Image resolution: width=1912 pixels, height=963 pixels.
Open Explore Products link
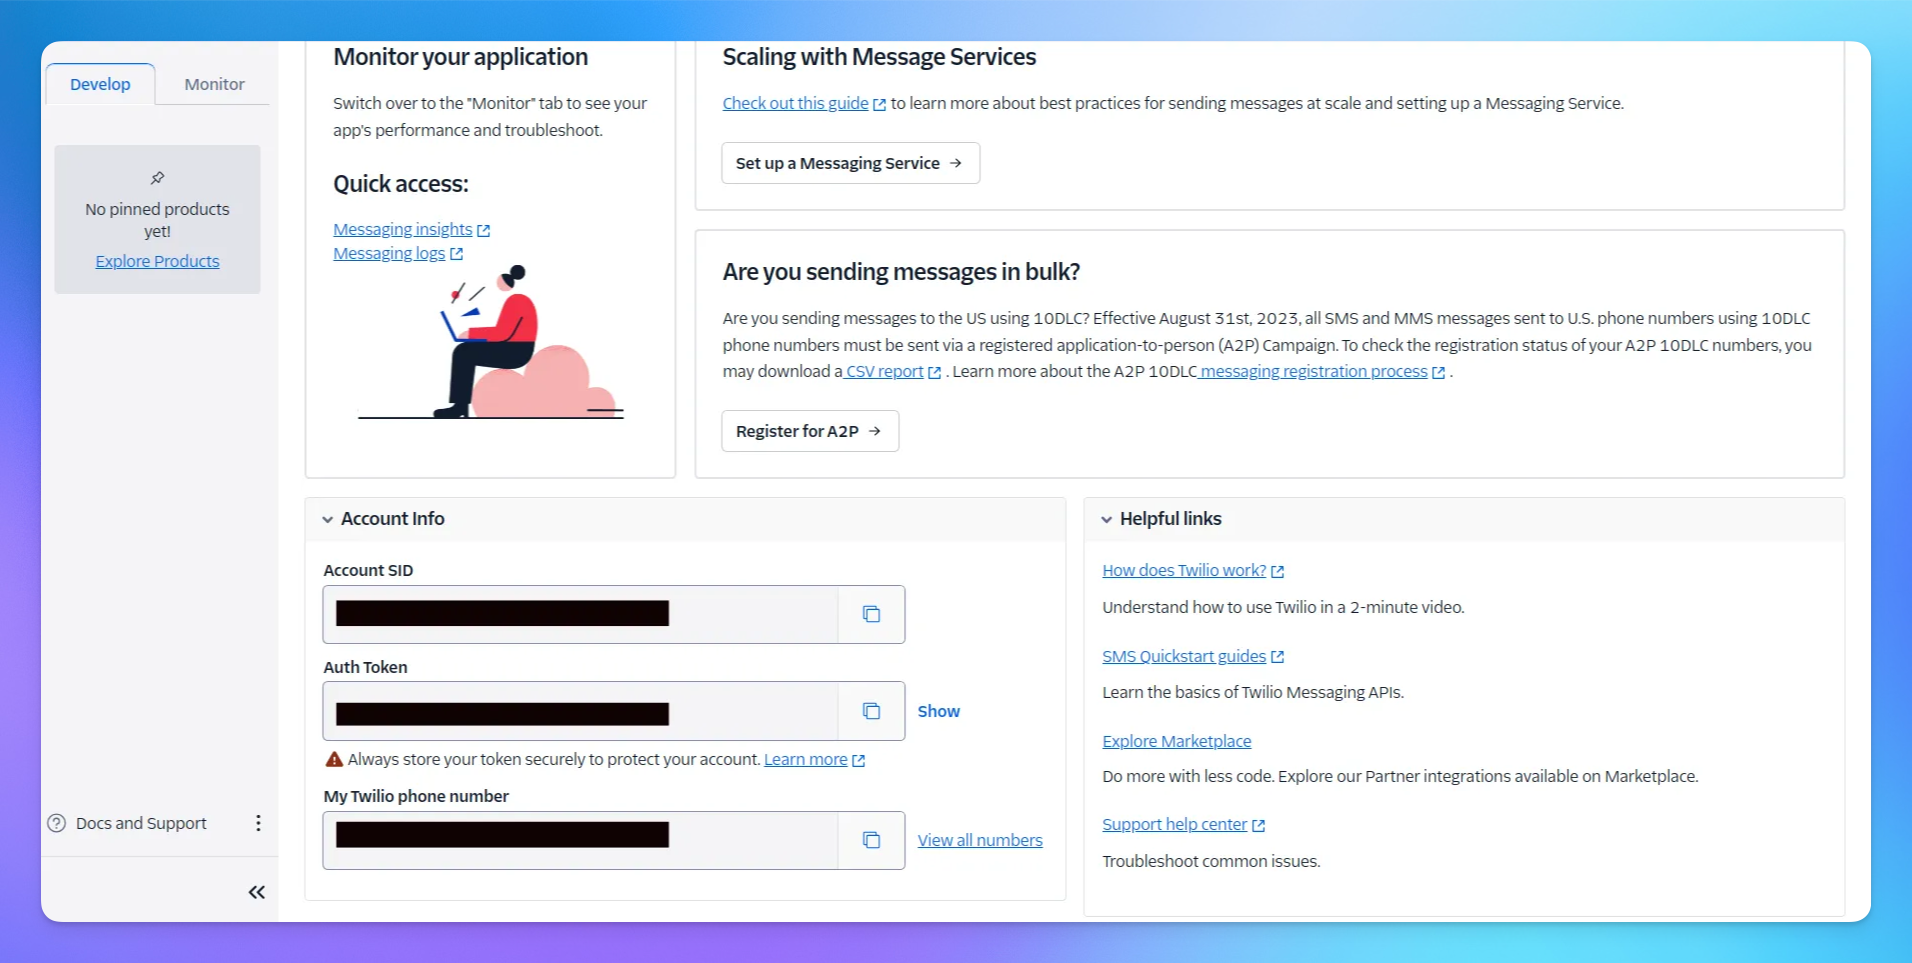pyautogui.click(x=157, y=261)
